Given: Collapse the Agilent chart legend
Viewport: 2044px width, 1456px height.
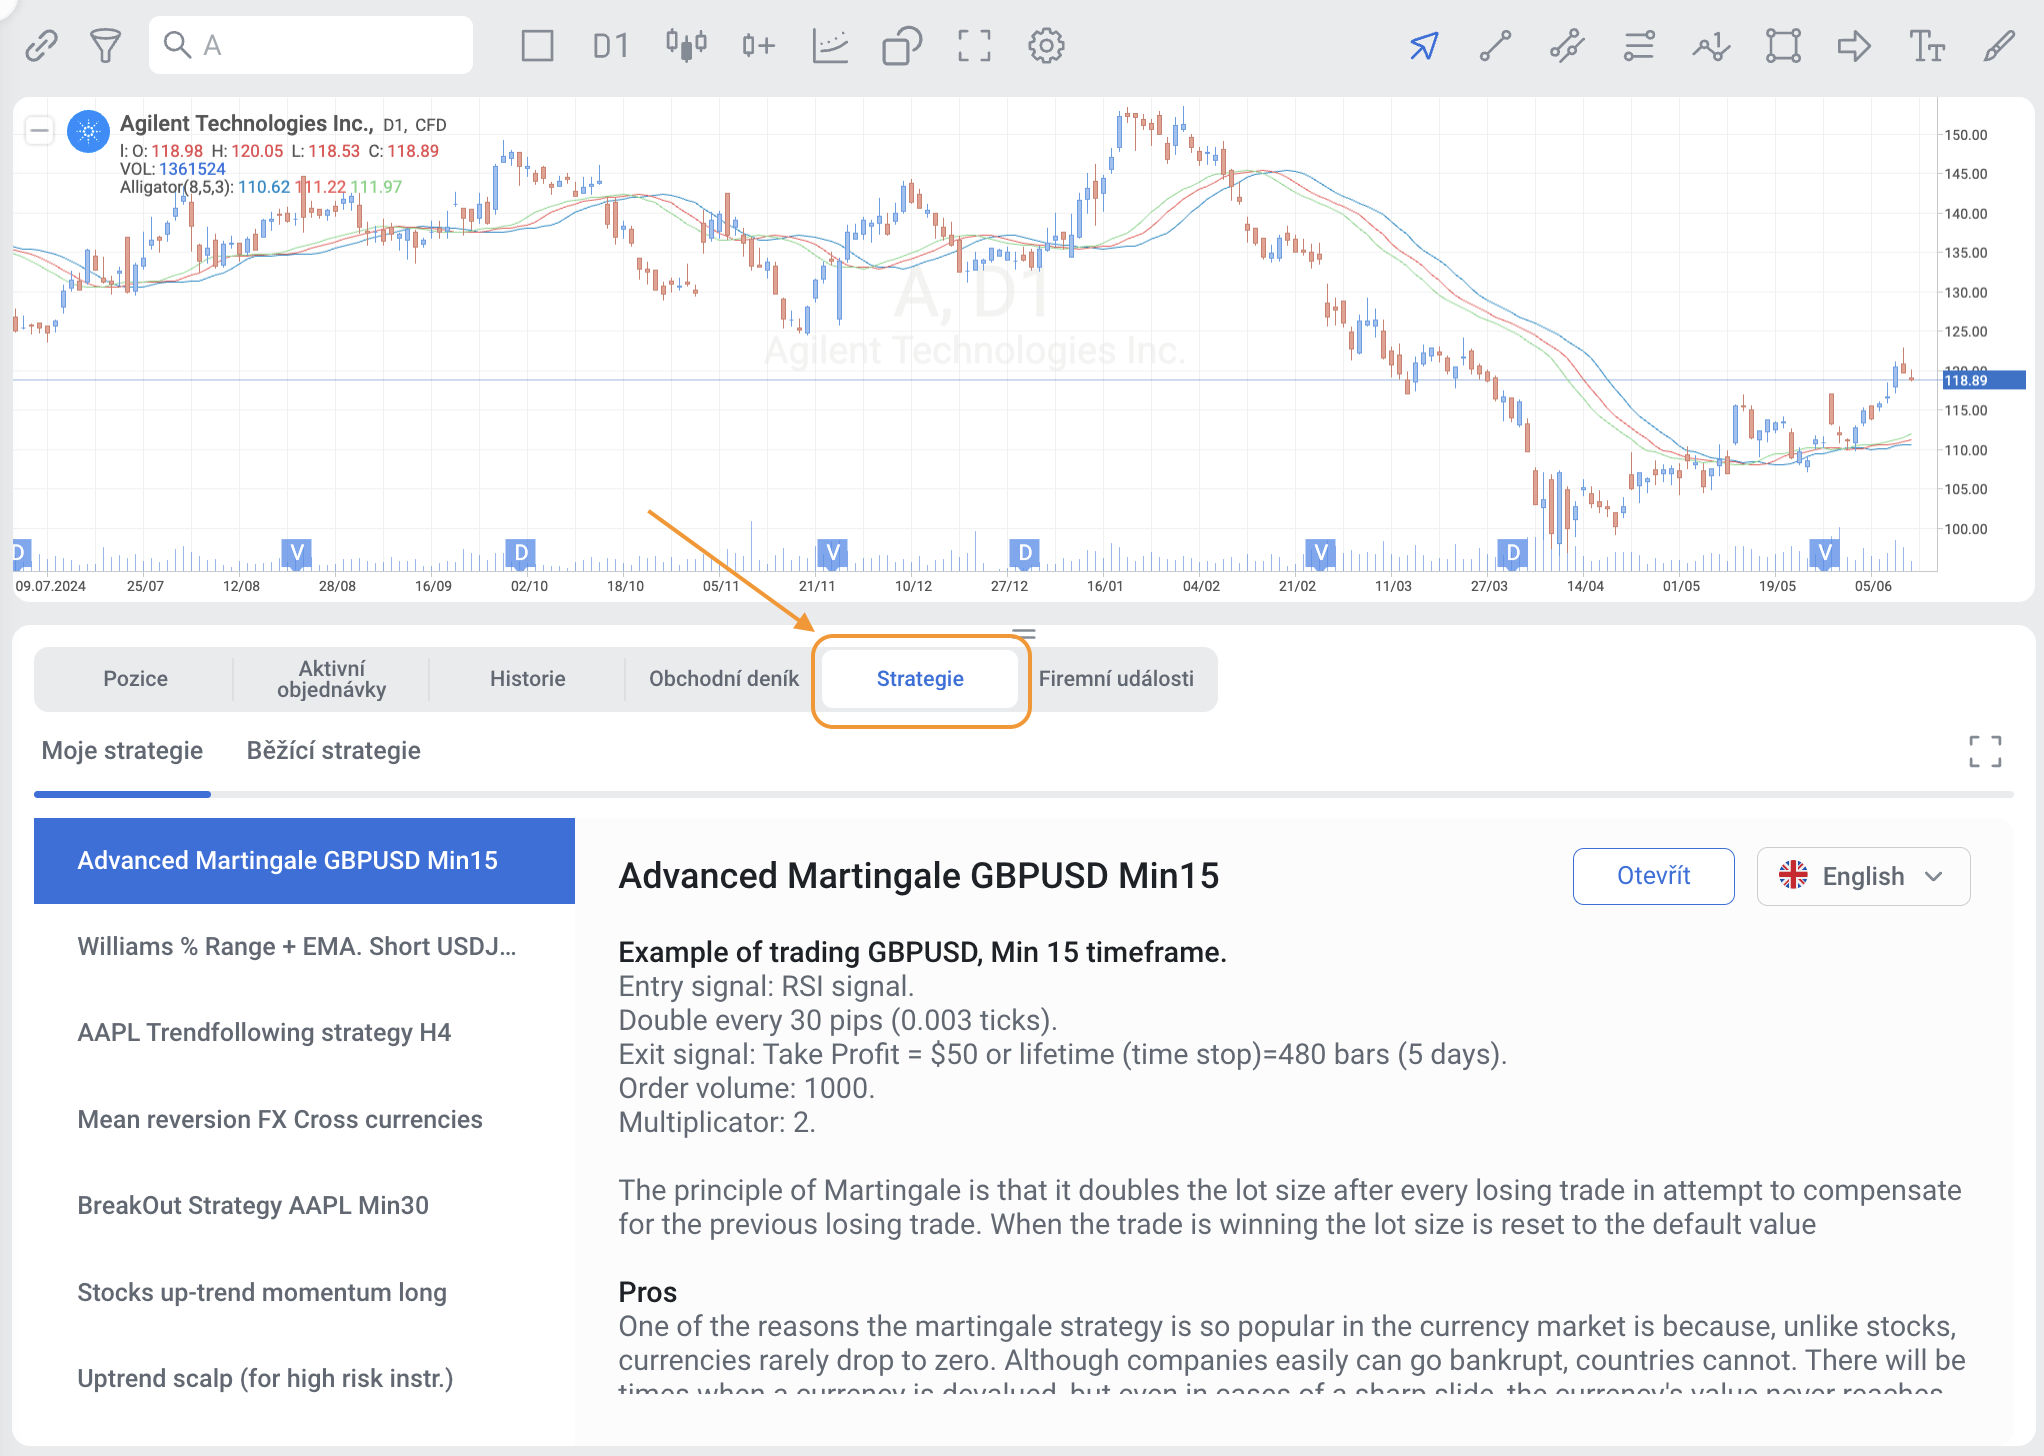Looking at the screenshot, I should coord(40,130).
